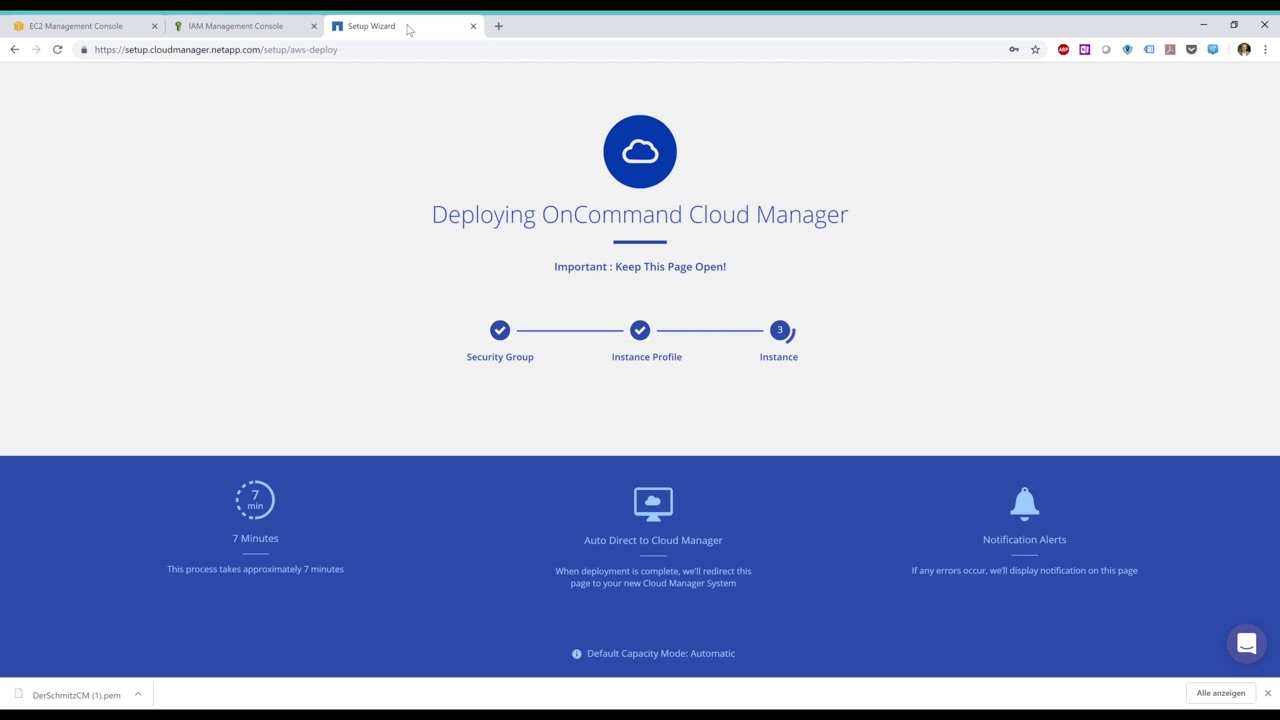This screenshot has width=1280, height=720.
Task: Bookmark this page with the star icon
Action: [x=1035, y=49]
